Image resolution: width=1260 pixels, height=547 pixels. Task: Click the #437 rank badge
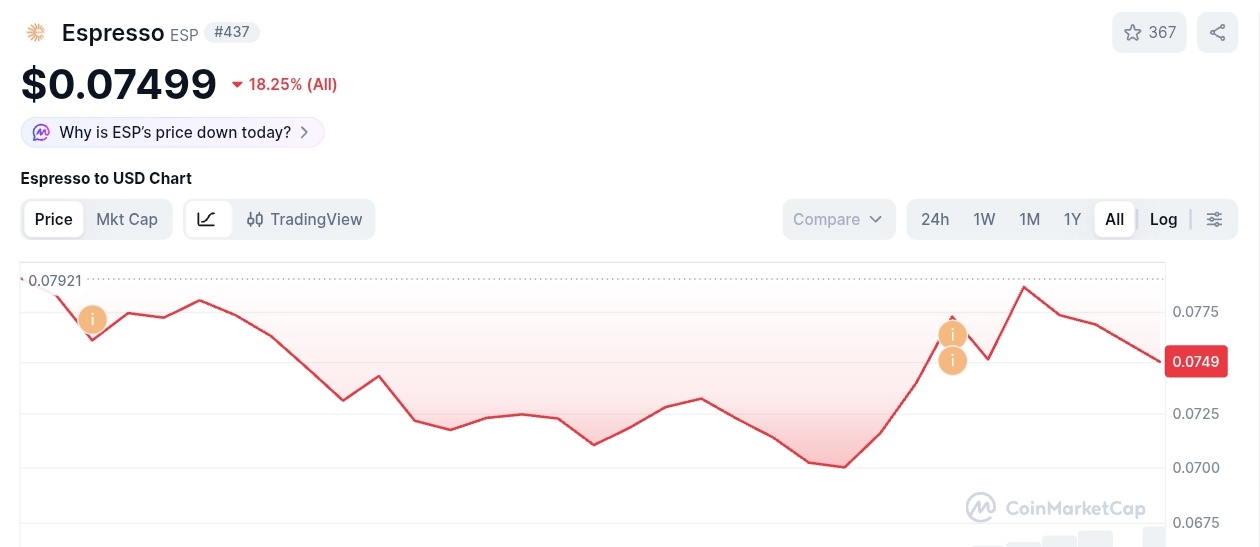coord(232,33)
